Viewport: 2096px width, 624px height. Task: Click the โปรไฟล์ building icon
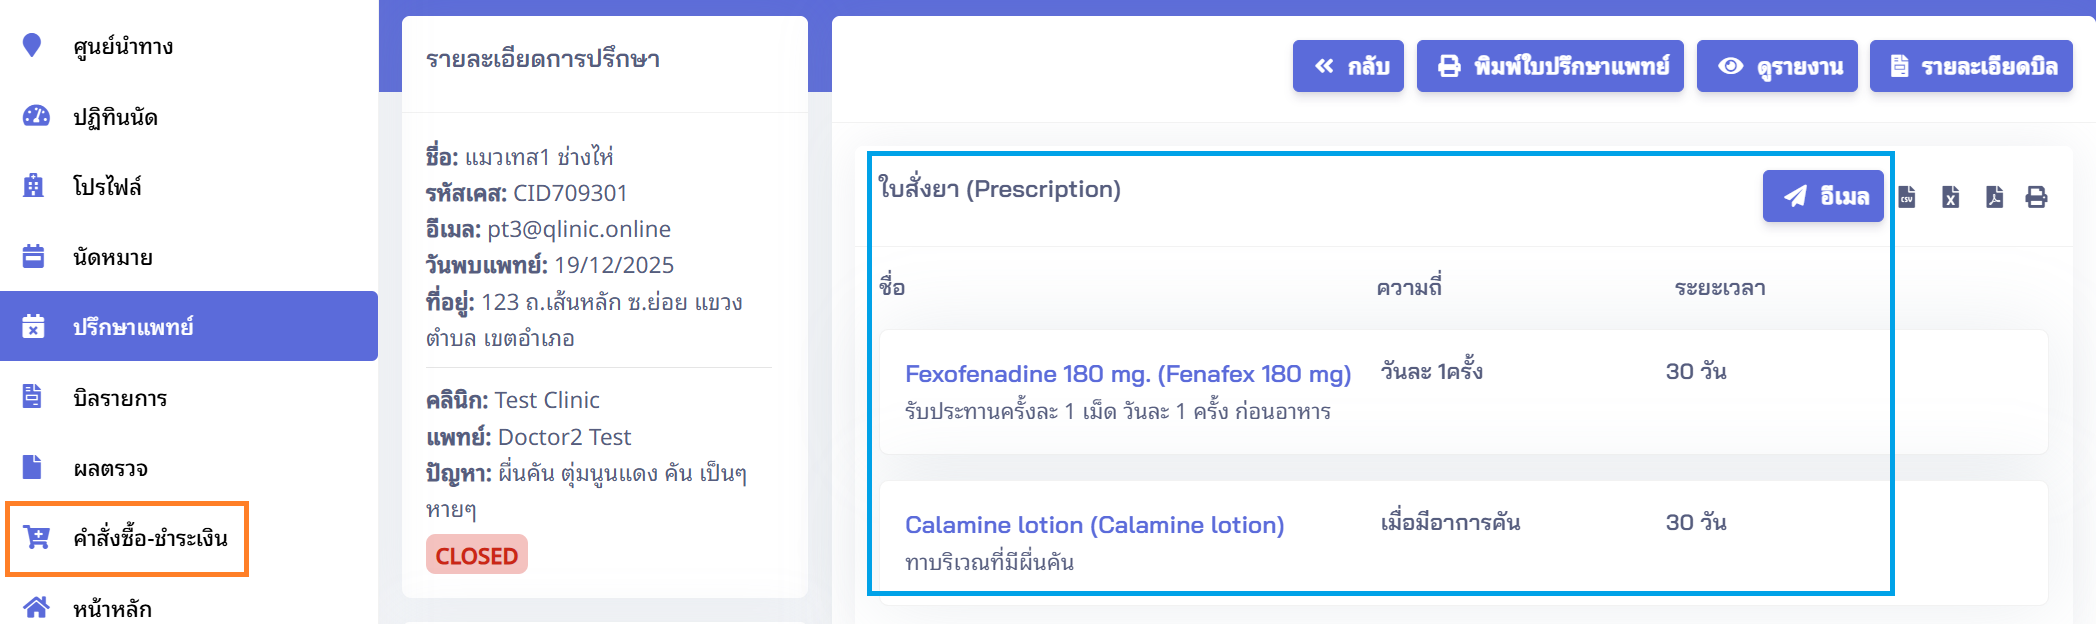[x=33, y=186]
